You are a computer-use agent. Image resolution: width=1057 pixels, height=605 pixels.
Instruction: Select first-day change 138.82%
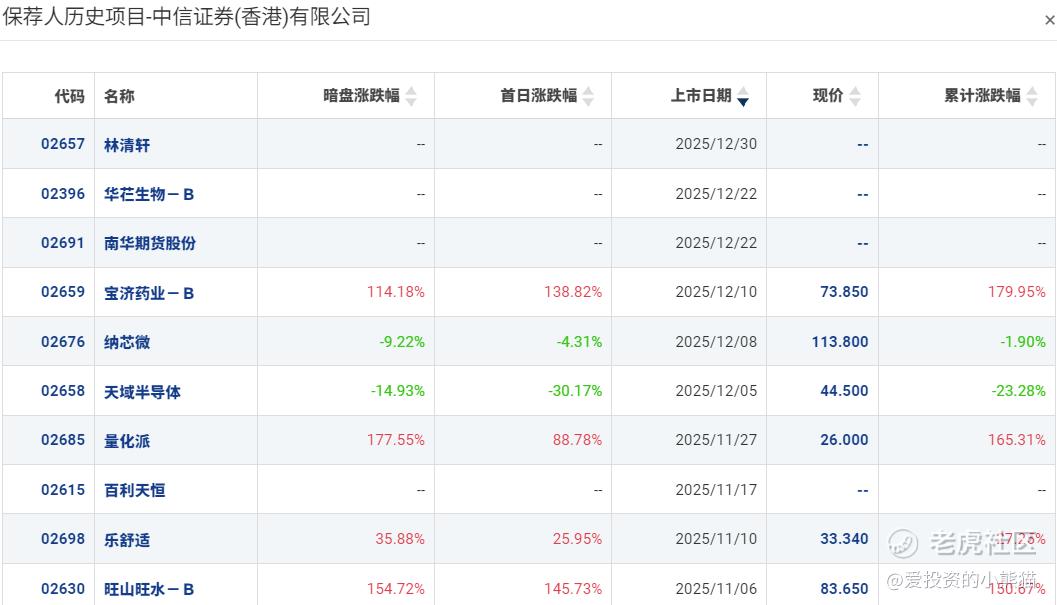pyautogui.click(x=573, y=291)
